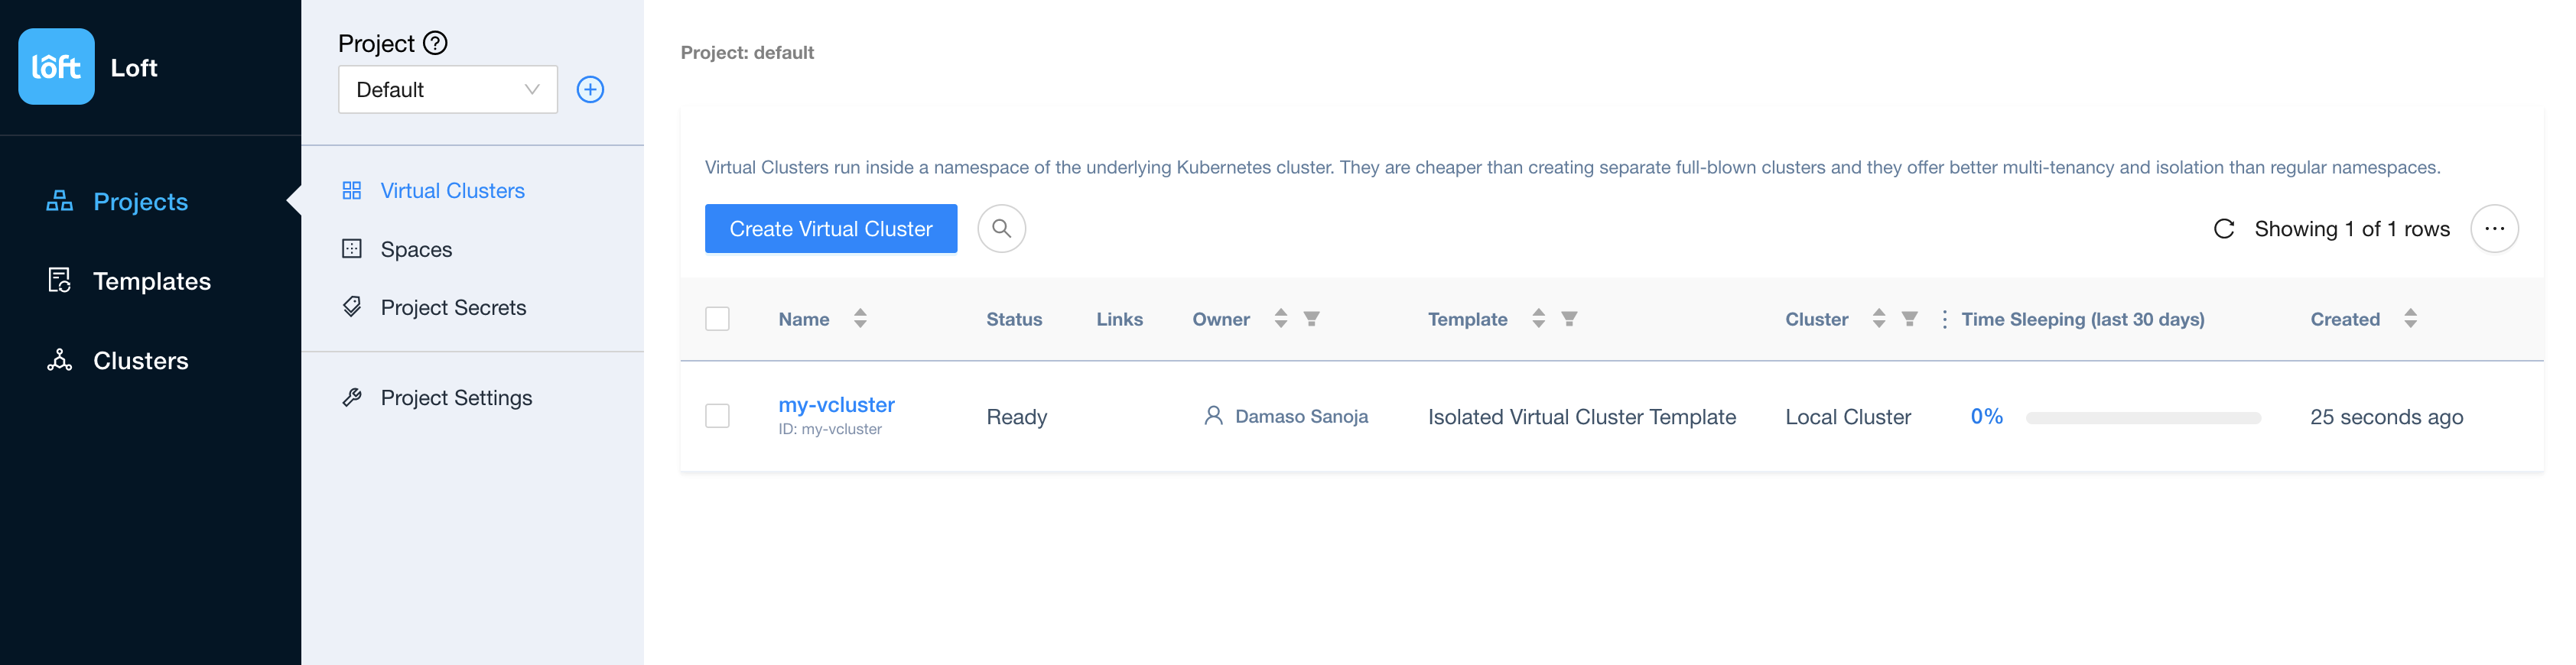
Task: Click Showing 1 of 1 rows text
Action: 2352,229
